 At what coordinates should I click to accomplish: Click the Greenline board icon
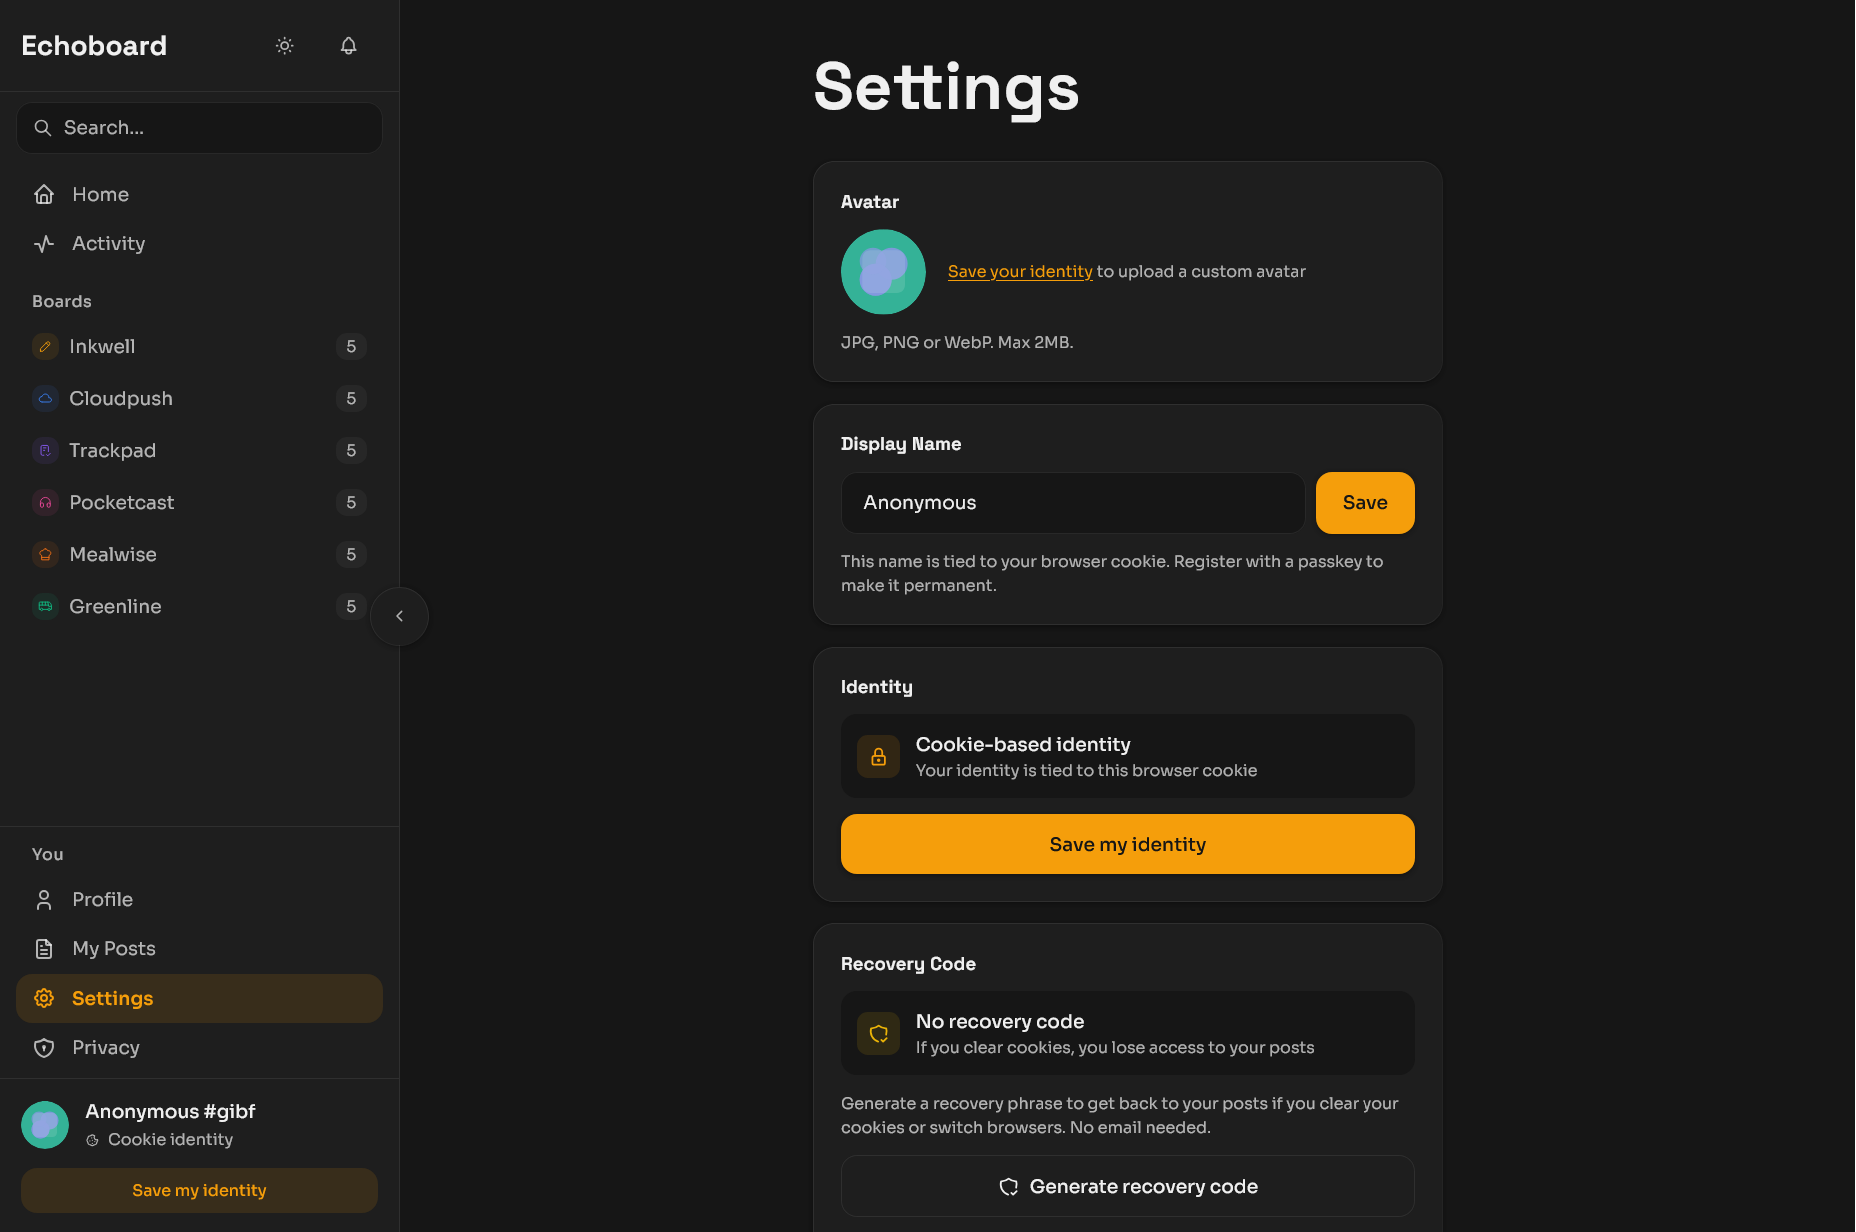click(45, 607)
